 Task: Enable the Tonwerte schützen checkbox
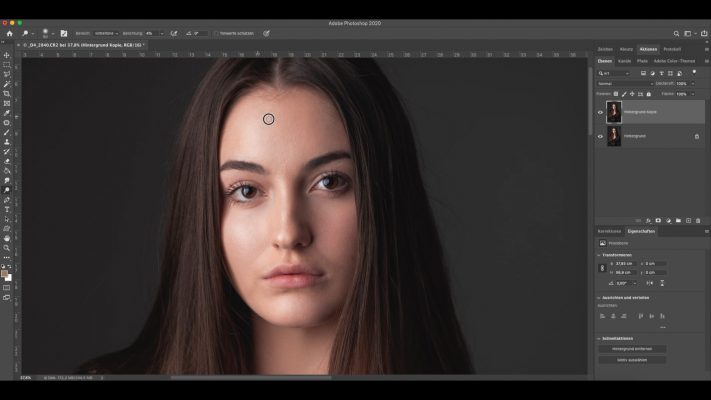(215, 33)
